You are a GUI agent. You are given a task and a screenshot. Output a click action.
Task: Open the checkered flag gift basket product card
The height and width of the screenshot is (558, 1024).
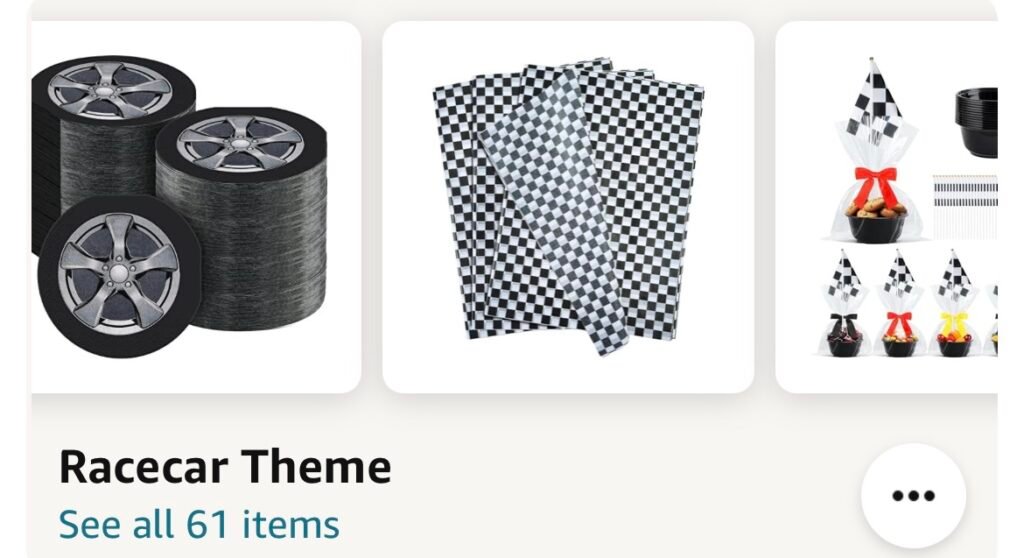(x=886, y=207)
